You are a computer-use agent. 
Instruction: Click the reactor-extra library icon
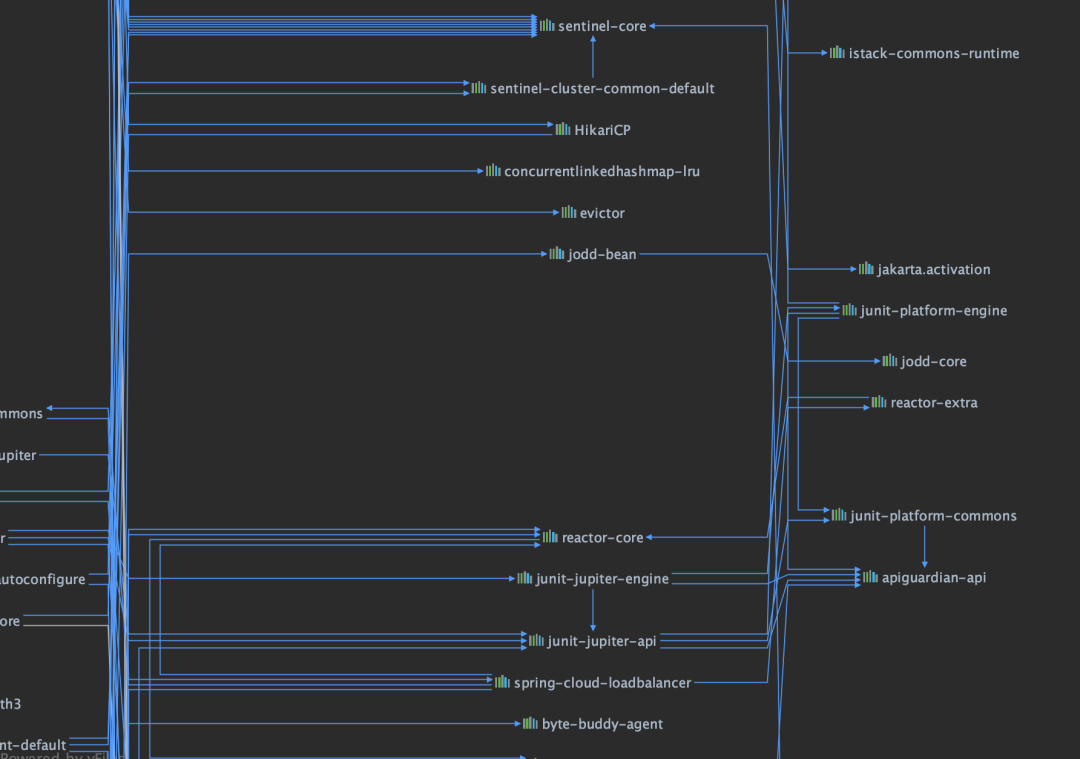click(879, 402)
